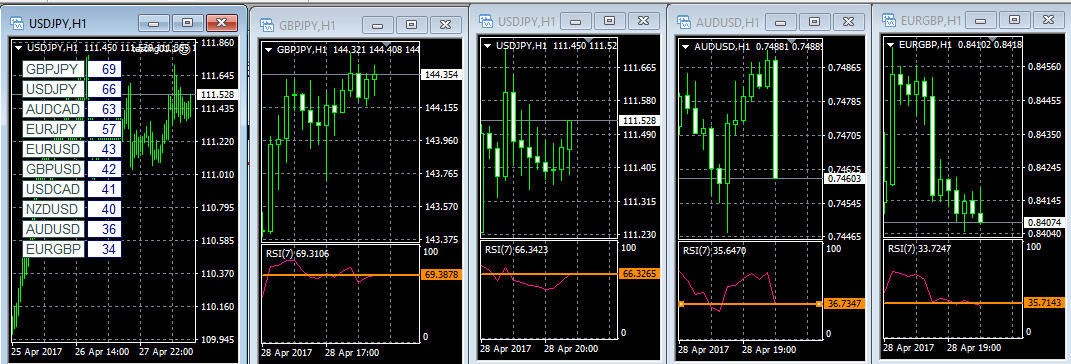The image size is (1071, 364).
Task: Minimize the GBPJPY chart window
Action: pyautogui.click(x=377, y=25)
